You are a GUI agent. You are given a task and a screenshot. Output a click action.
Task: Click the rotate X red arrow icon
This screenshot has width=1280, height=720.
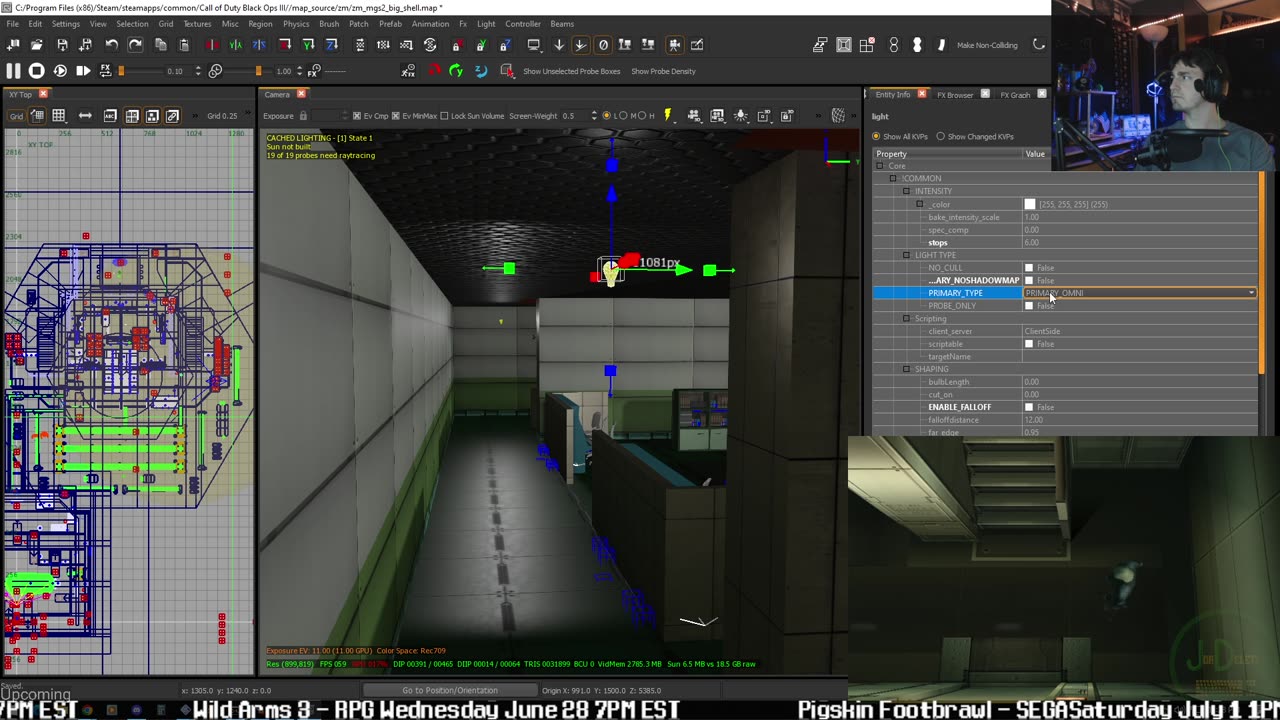pyautogui.click(x=433, y=71)
